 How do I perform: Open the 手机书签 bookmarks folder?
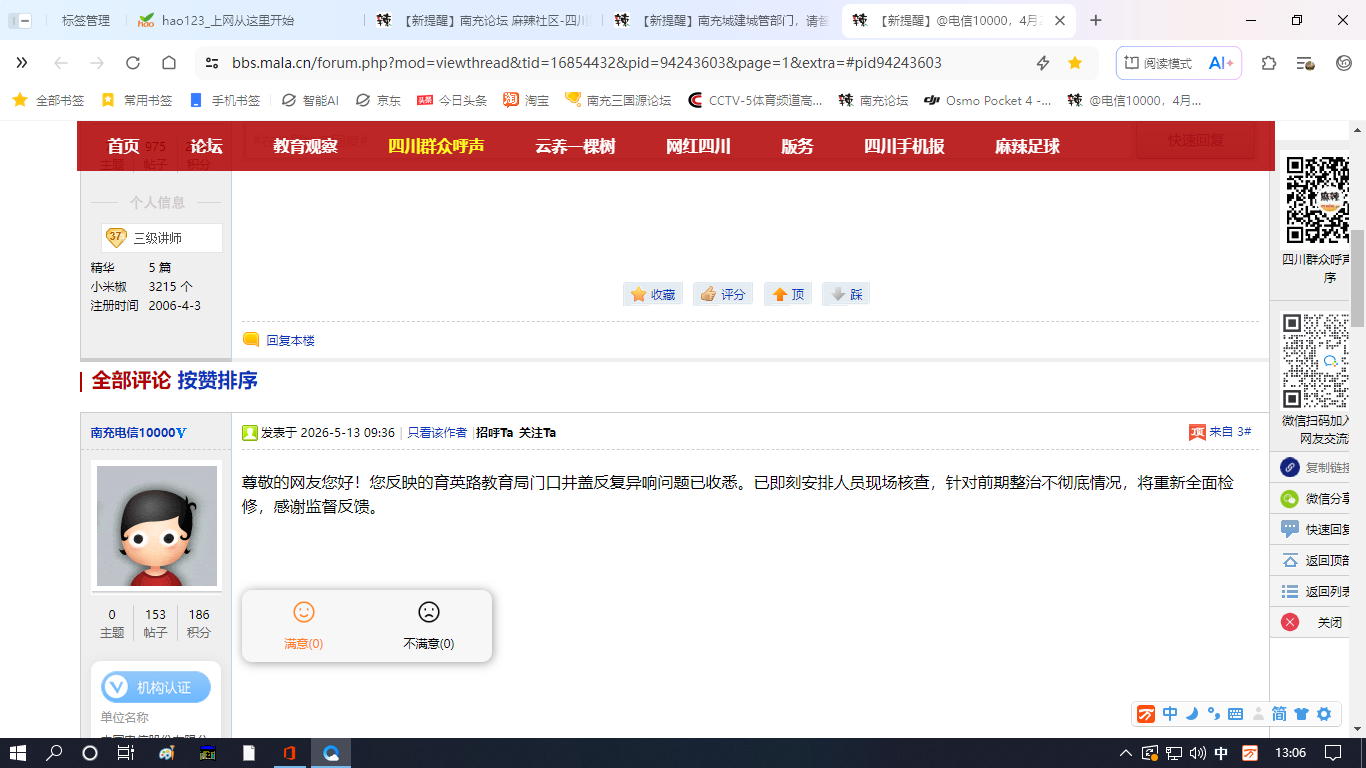[225, 100]
